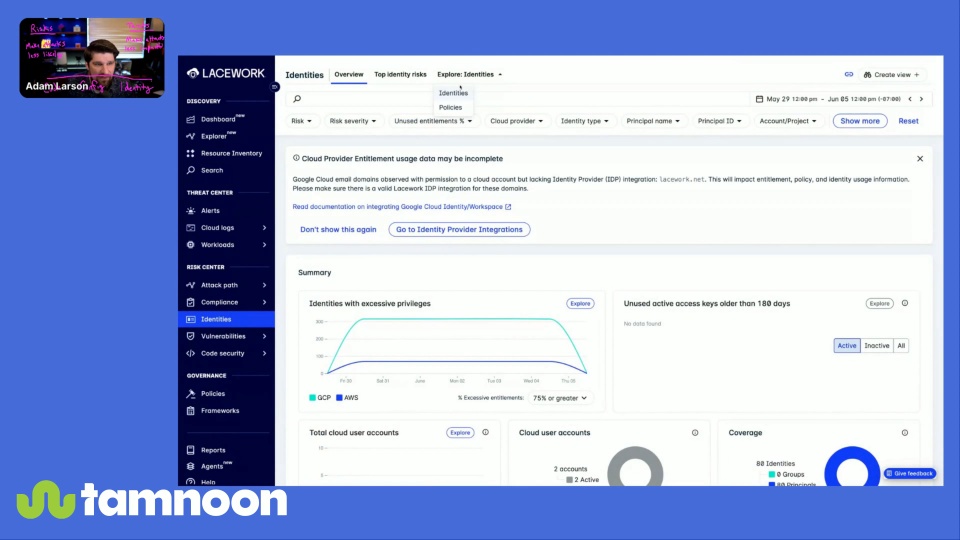Screen dimensions: 960x540
Task: Close the incomplete data warning banner
Action: [x=920, y=159]
